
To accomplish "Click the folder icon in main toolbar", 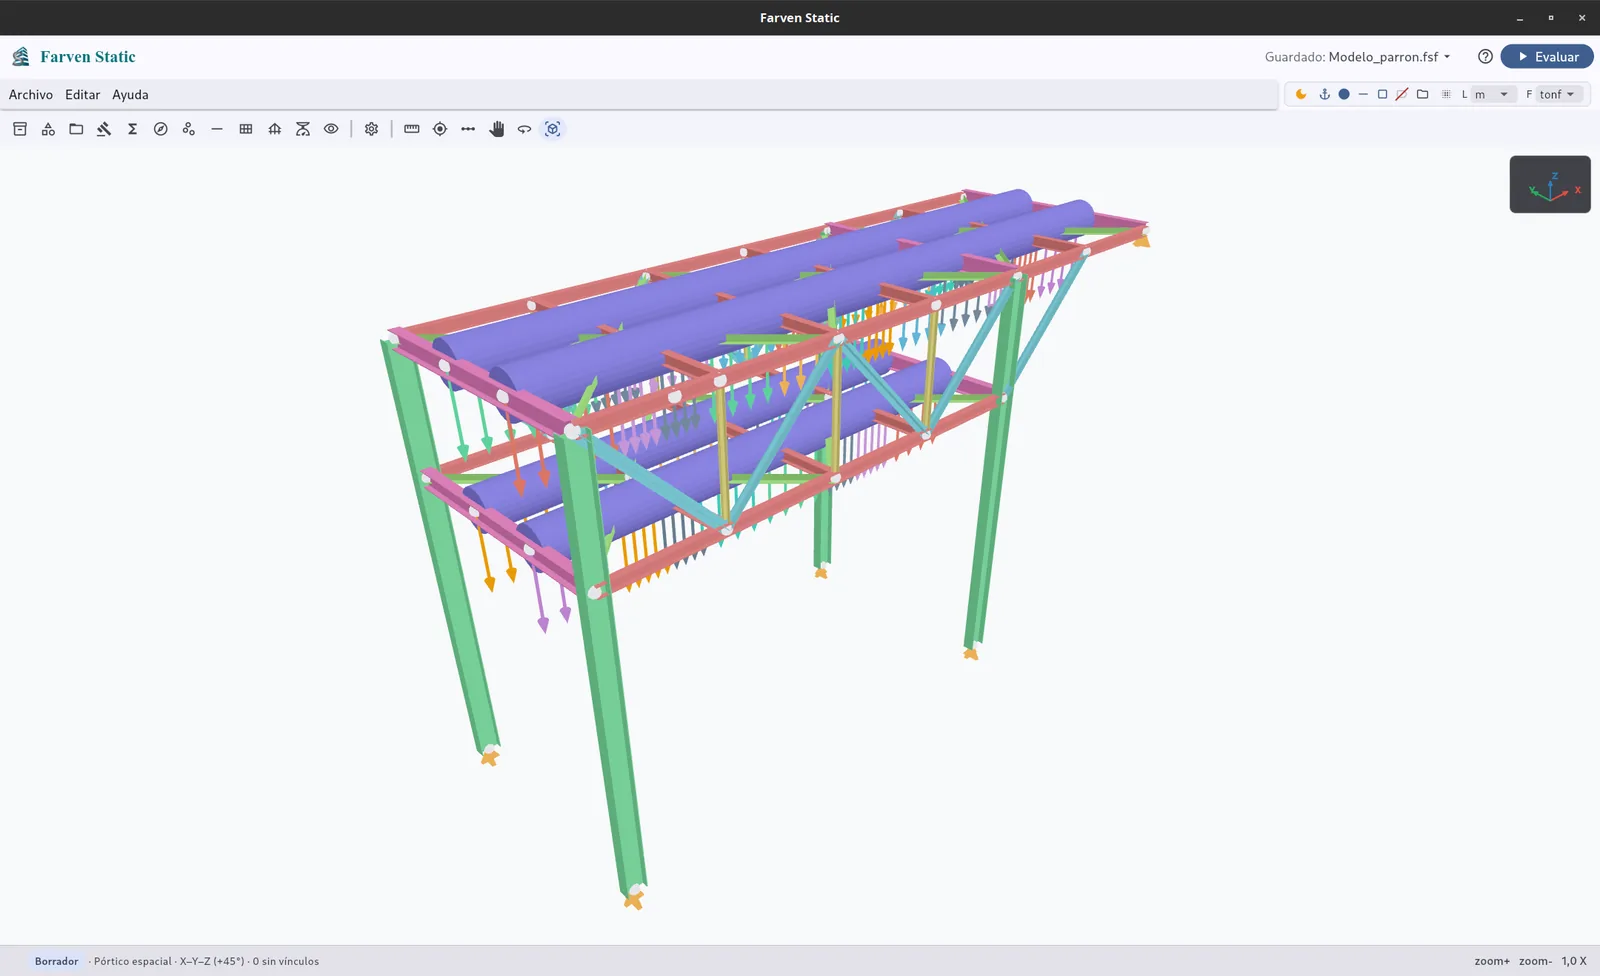I will pos(76,129).
